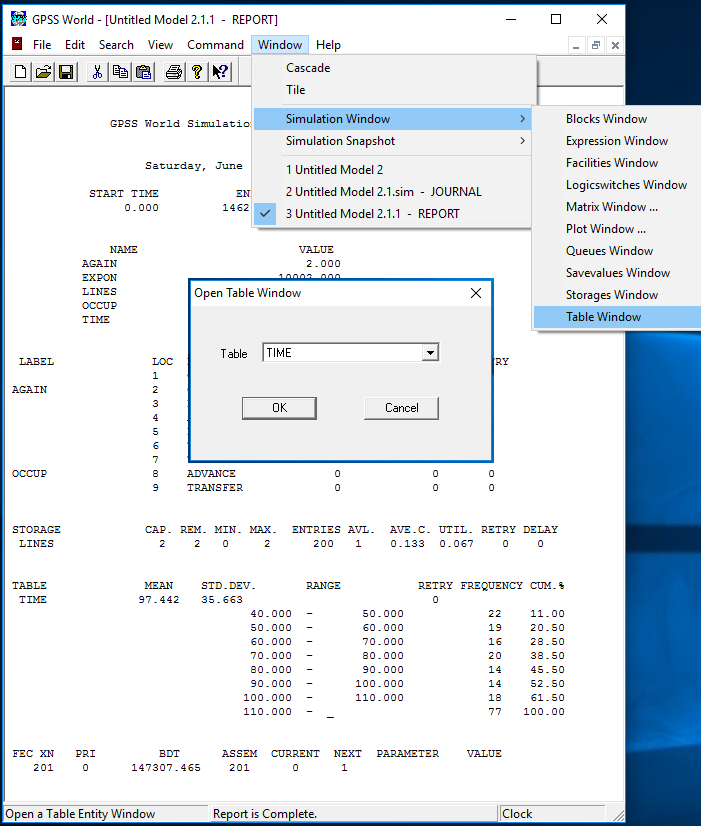703x826 pixels.
Task: Open Queues Window
Action: (617, 251)
